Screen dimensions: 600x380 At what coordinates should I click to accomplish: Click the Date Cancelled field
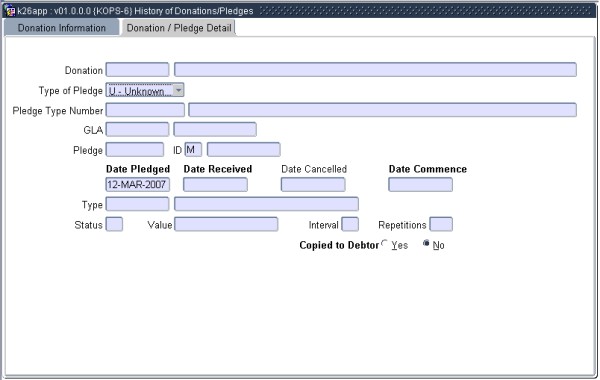313,184
